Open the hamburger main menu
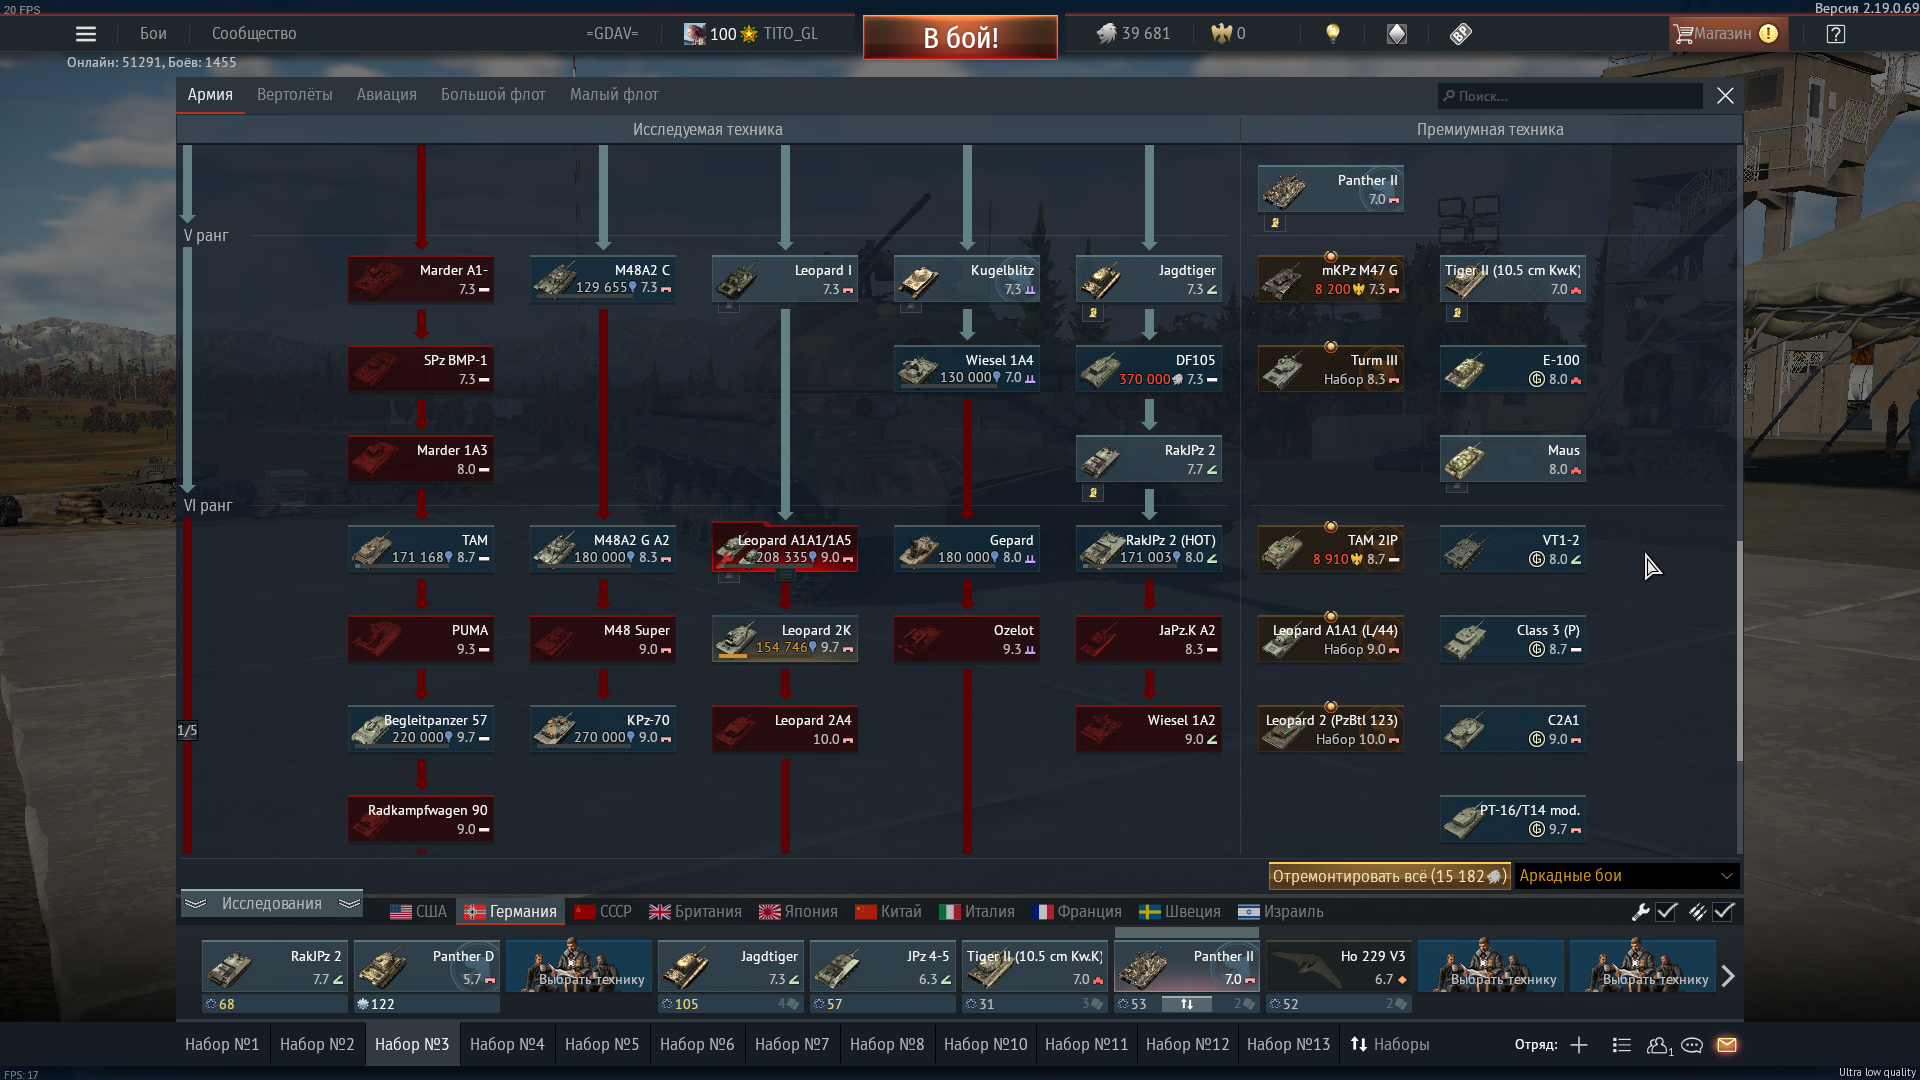 click(x=86, y=34)
